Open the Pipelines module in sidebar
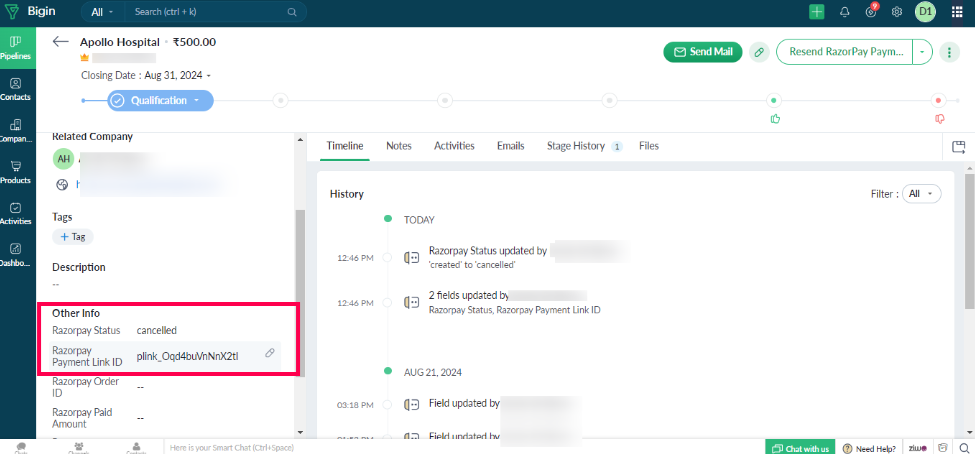Viewport: 975px width, 454px height. (17, 48)
